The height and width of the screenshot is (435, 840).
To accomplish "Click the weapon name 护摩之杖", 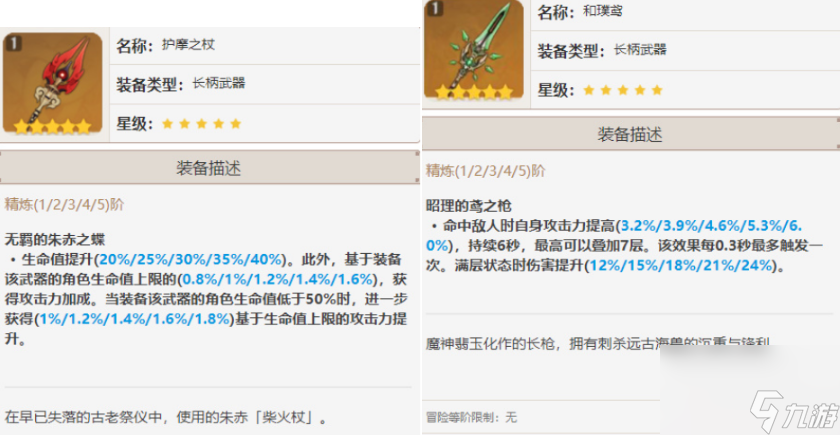I will 188,44.
